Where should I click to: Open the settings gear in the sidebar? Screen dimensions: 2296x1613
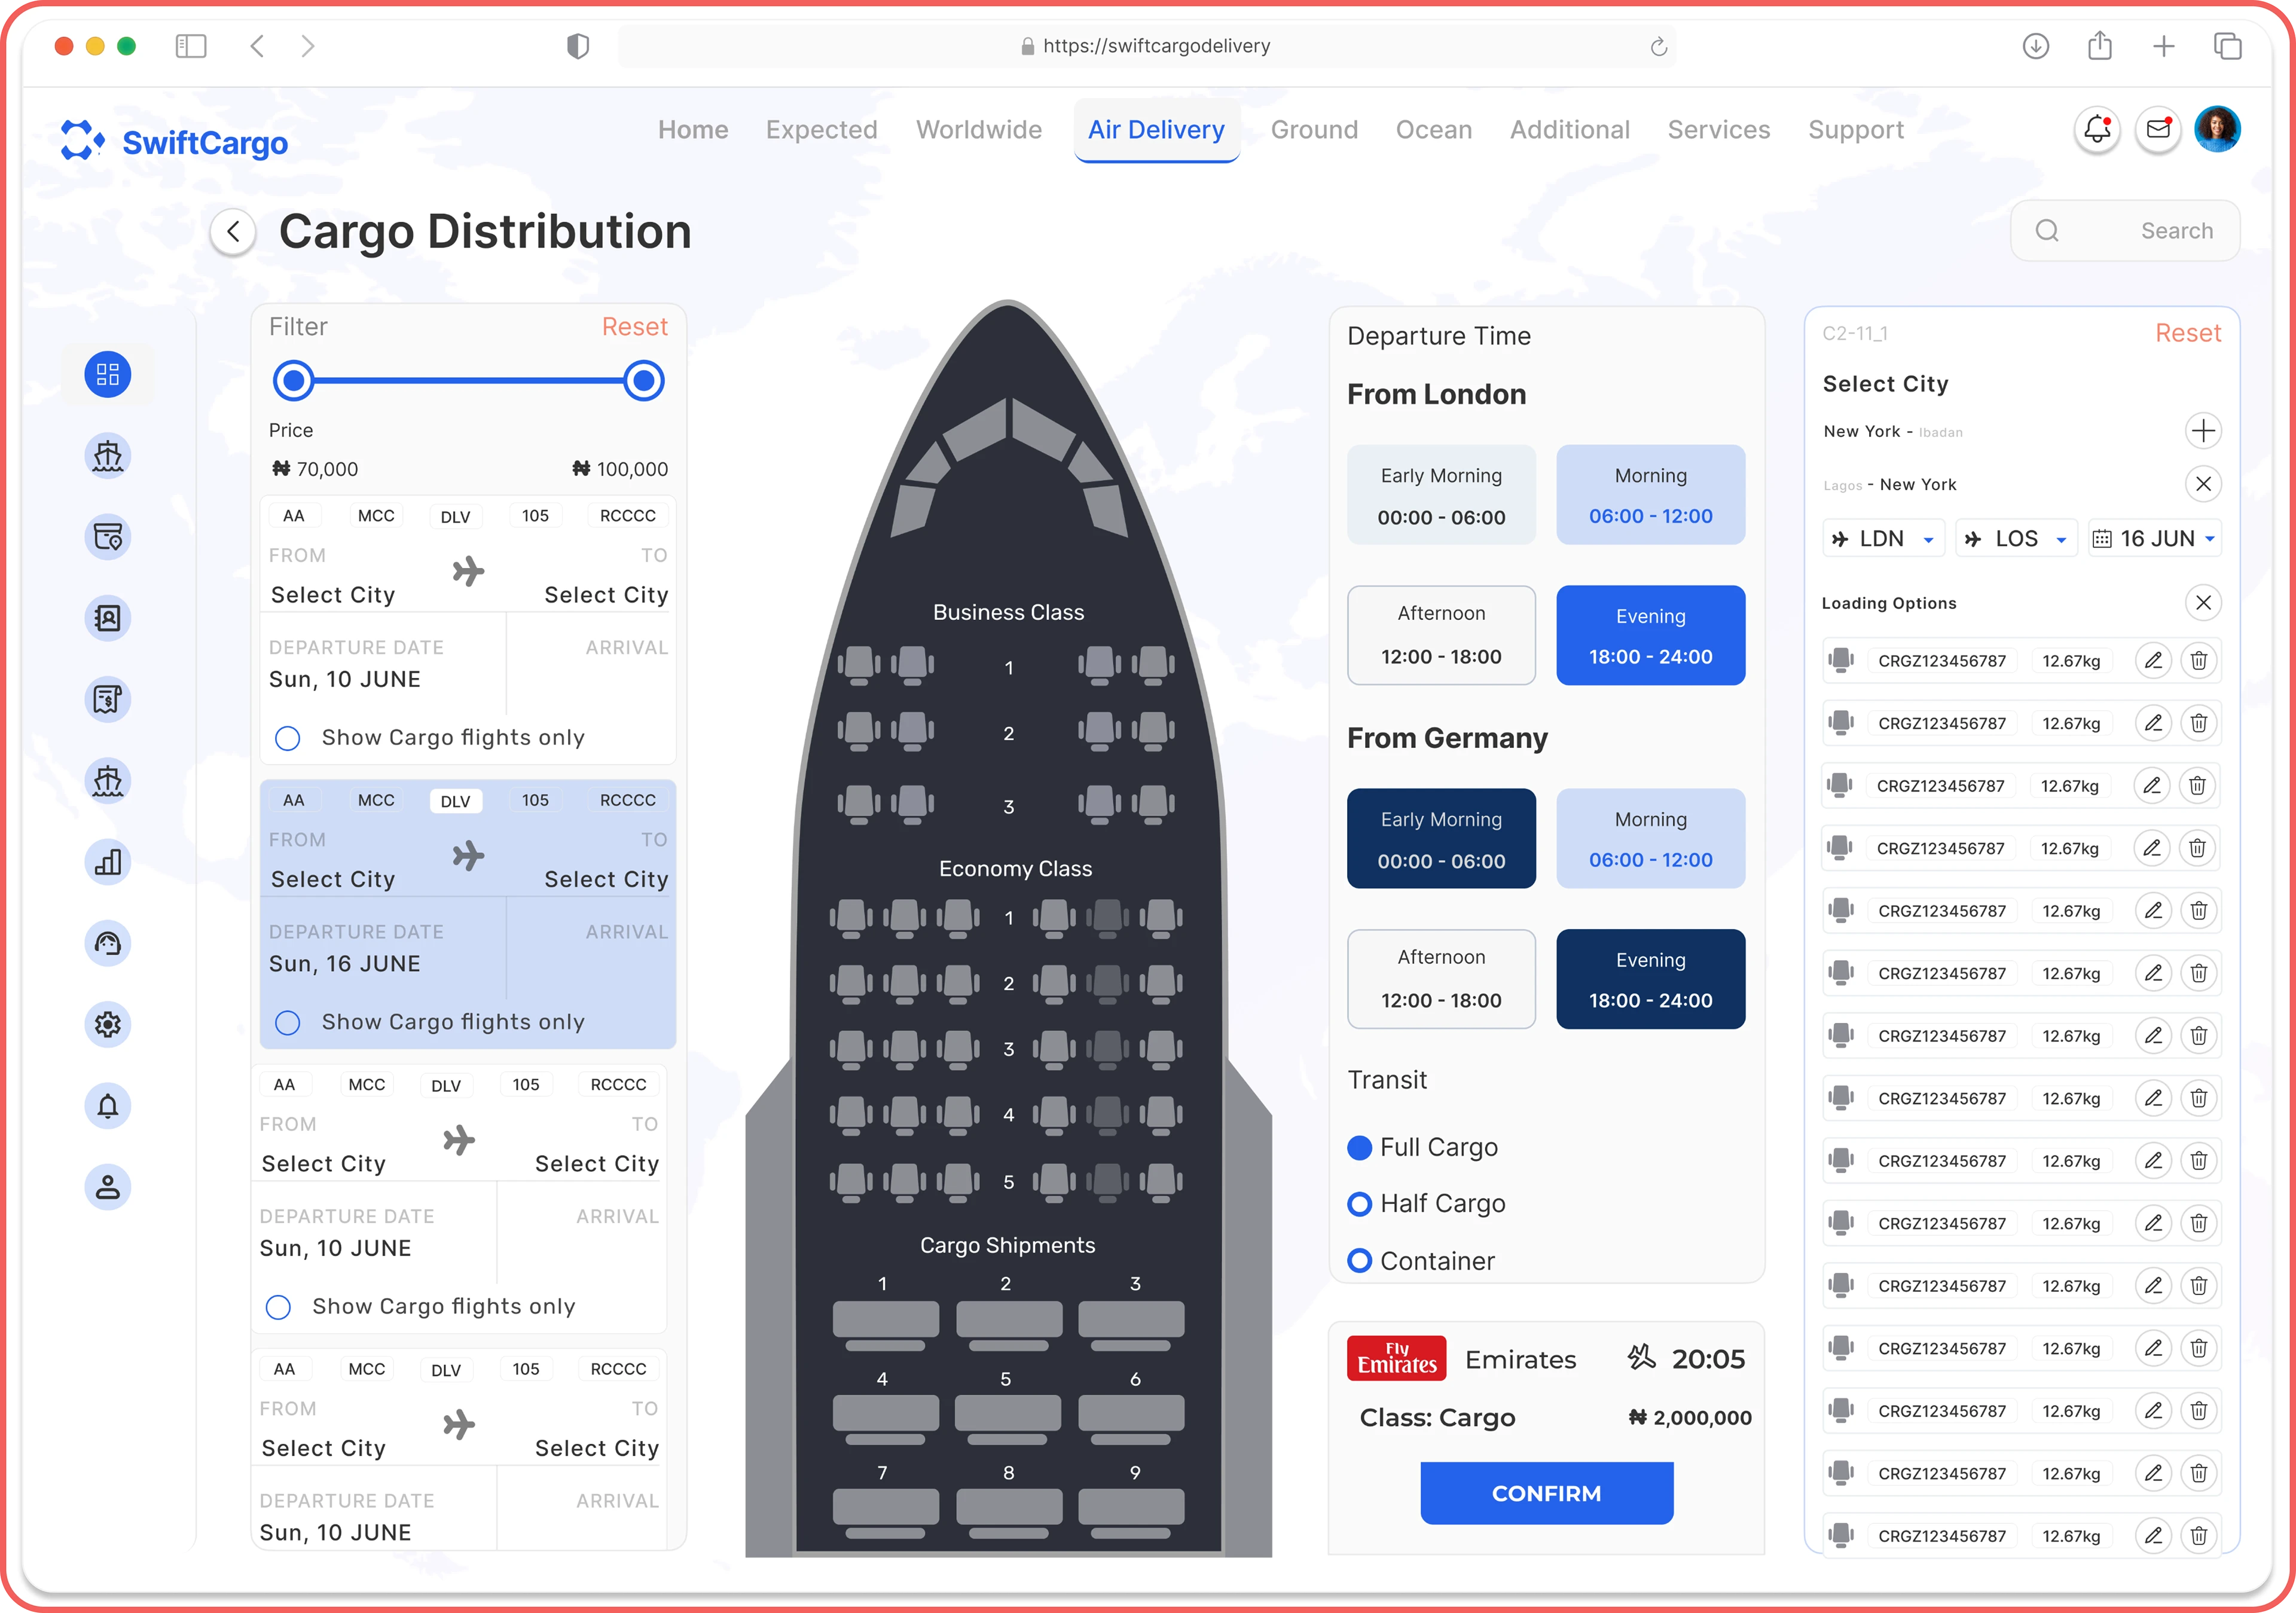[x=108, y=1025]
